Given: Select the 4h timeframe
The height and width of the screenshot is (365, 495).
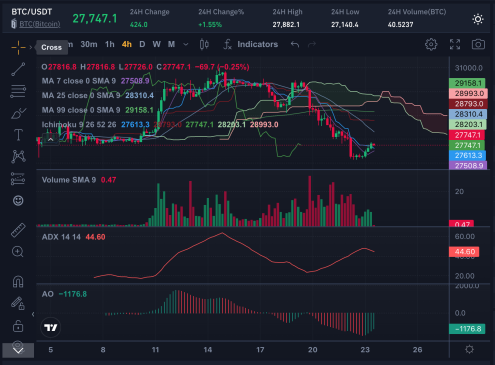Looking at the screenshot, I should [127, 44].
